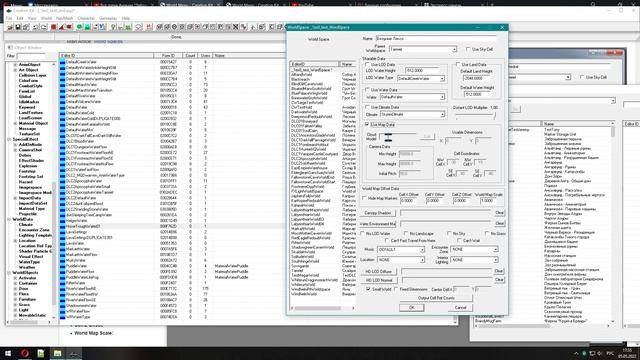Click the LOD Water Height field
The height and width of the screenshot is (360, 640).
pyautogui.click(x=421, y=71)
